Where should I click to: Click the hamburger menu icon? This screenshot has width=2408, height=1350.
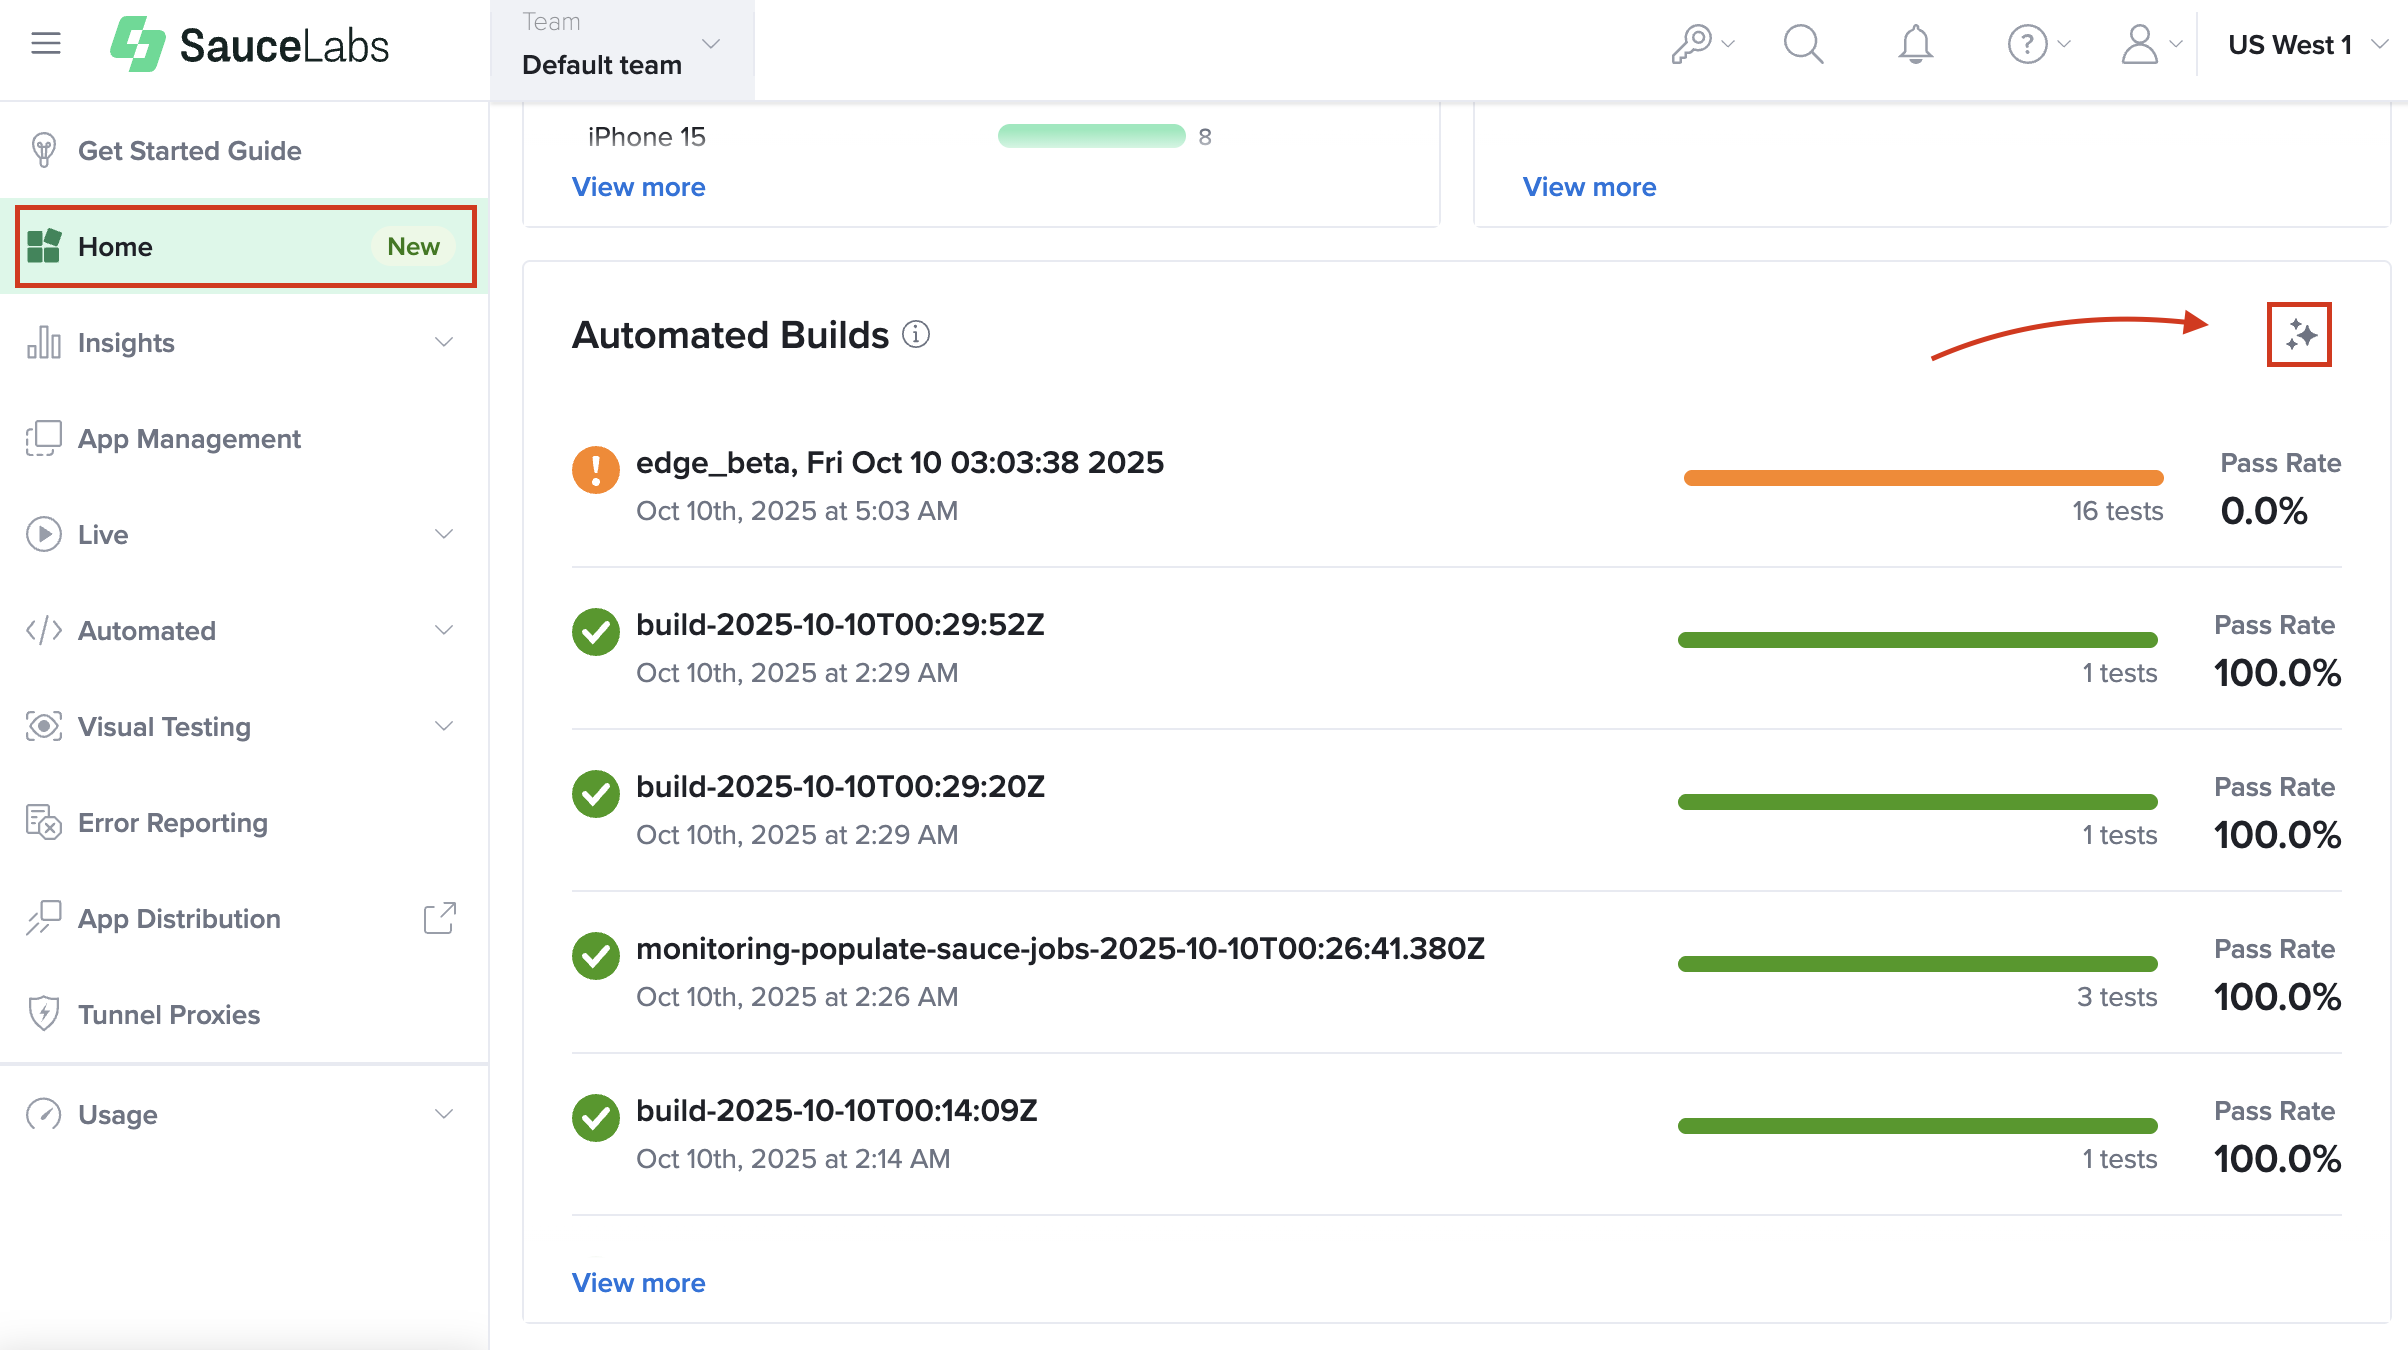coord(46,44)
